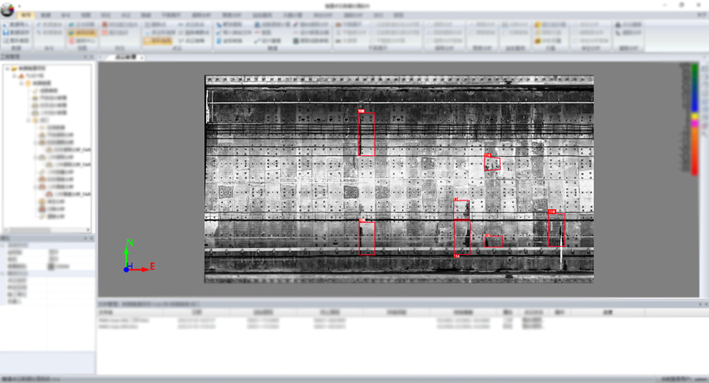Viewport: 709px width, 383px height.
Task: Select the highlighted first ribbon tab
Action: (x=26, y=15)
